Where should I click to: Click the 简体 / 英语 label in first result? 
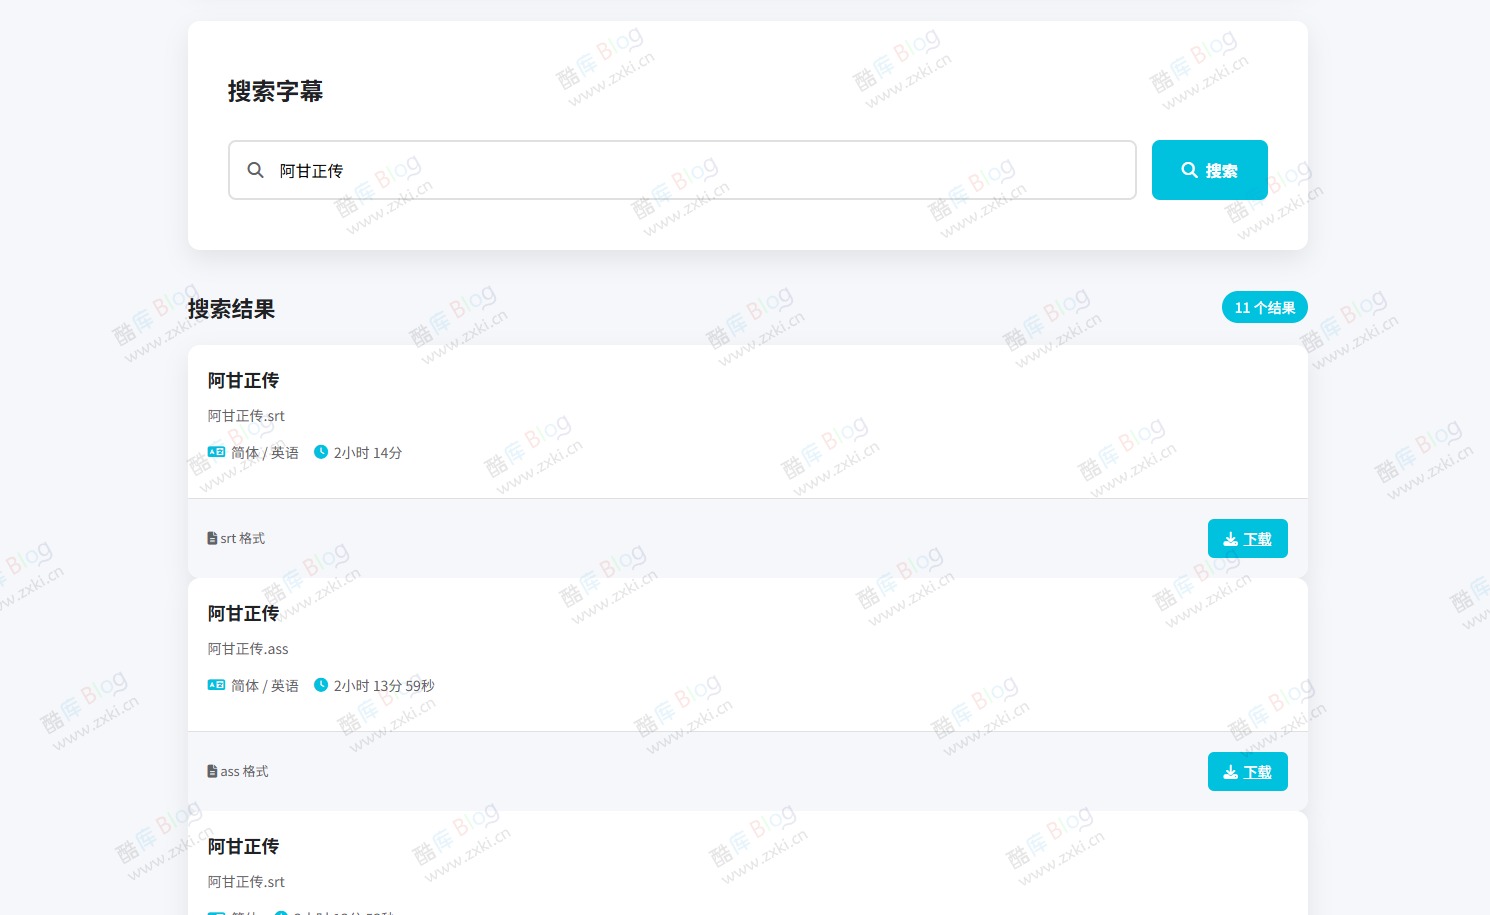pyautogui.click(x=265, y=453)
